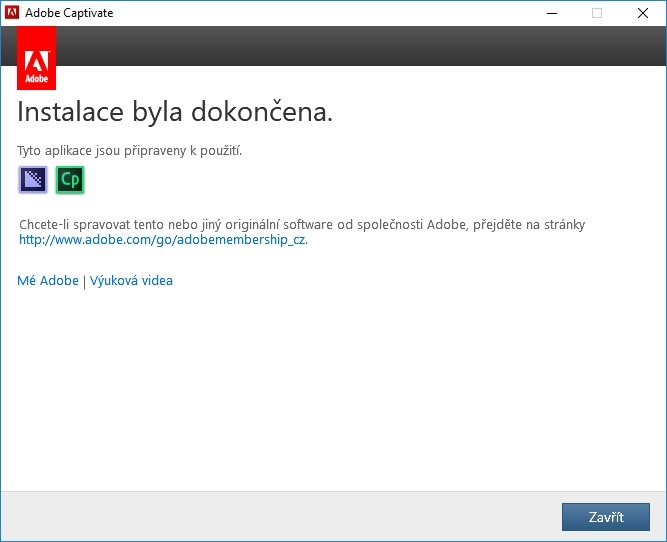Open the adobemembership_cz web link
667x542 pixels.
click(163, 240)
